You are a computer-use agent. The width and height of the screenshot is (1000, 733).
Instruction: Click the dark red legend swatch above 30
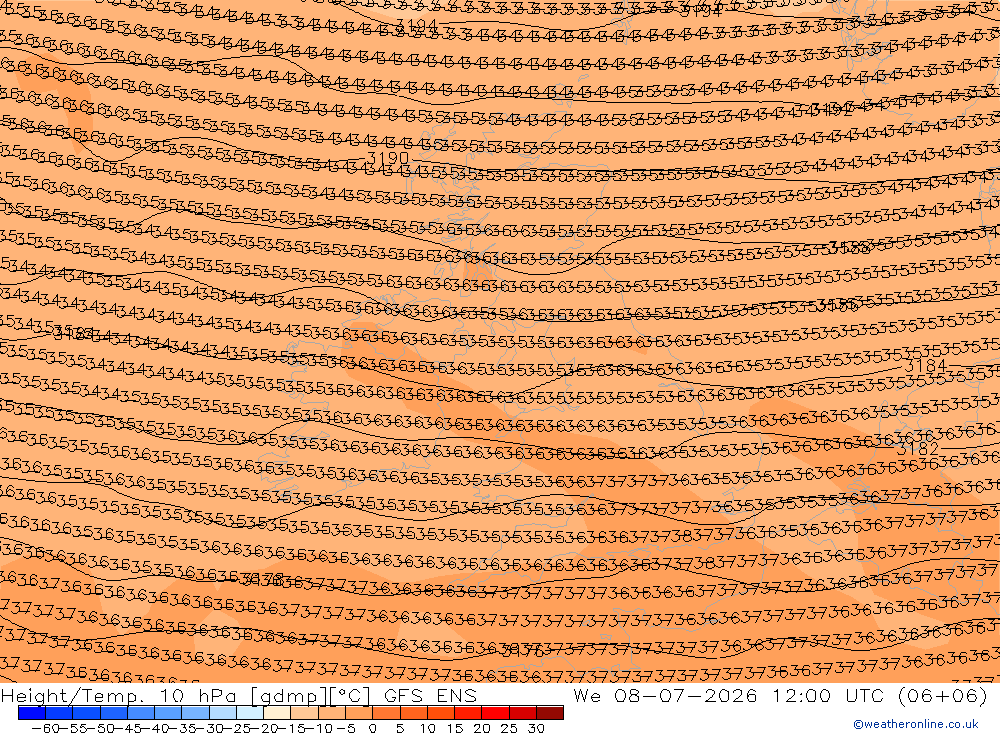click(x=550, y=713)
